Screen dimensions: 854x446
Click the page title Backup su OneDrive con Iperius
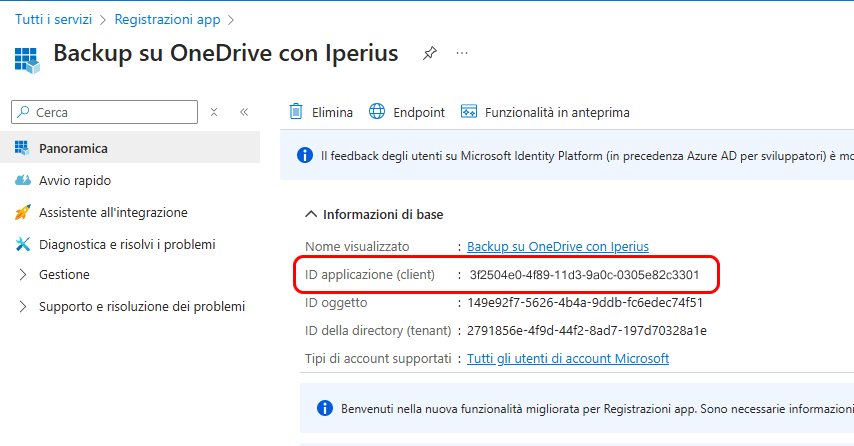(x=225, y=53)
